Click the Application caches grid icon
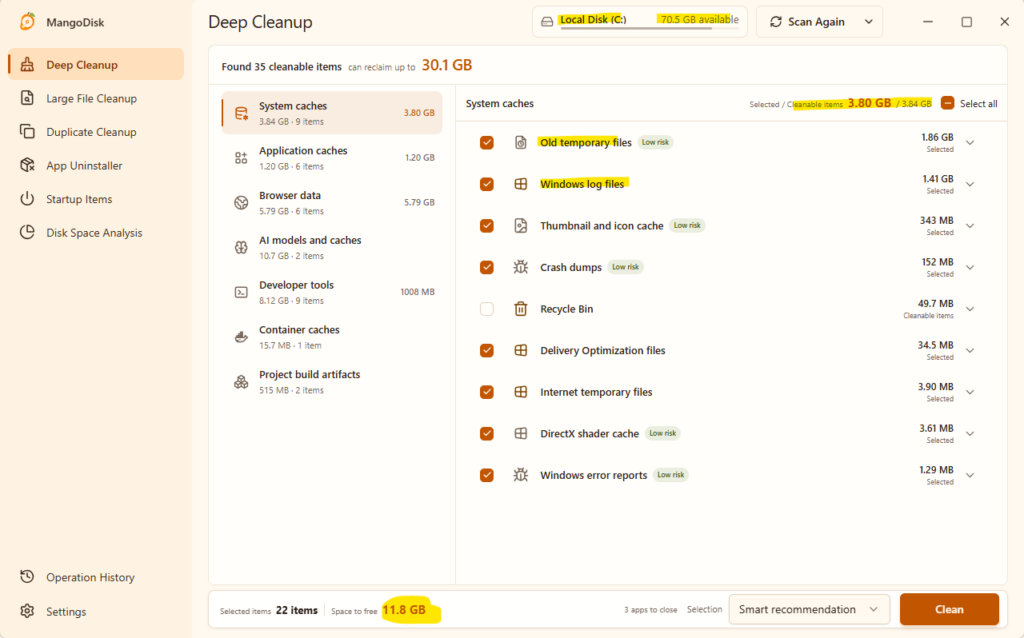This screenshot has height=638, width=1024. (241, 158)
